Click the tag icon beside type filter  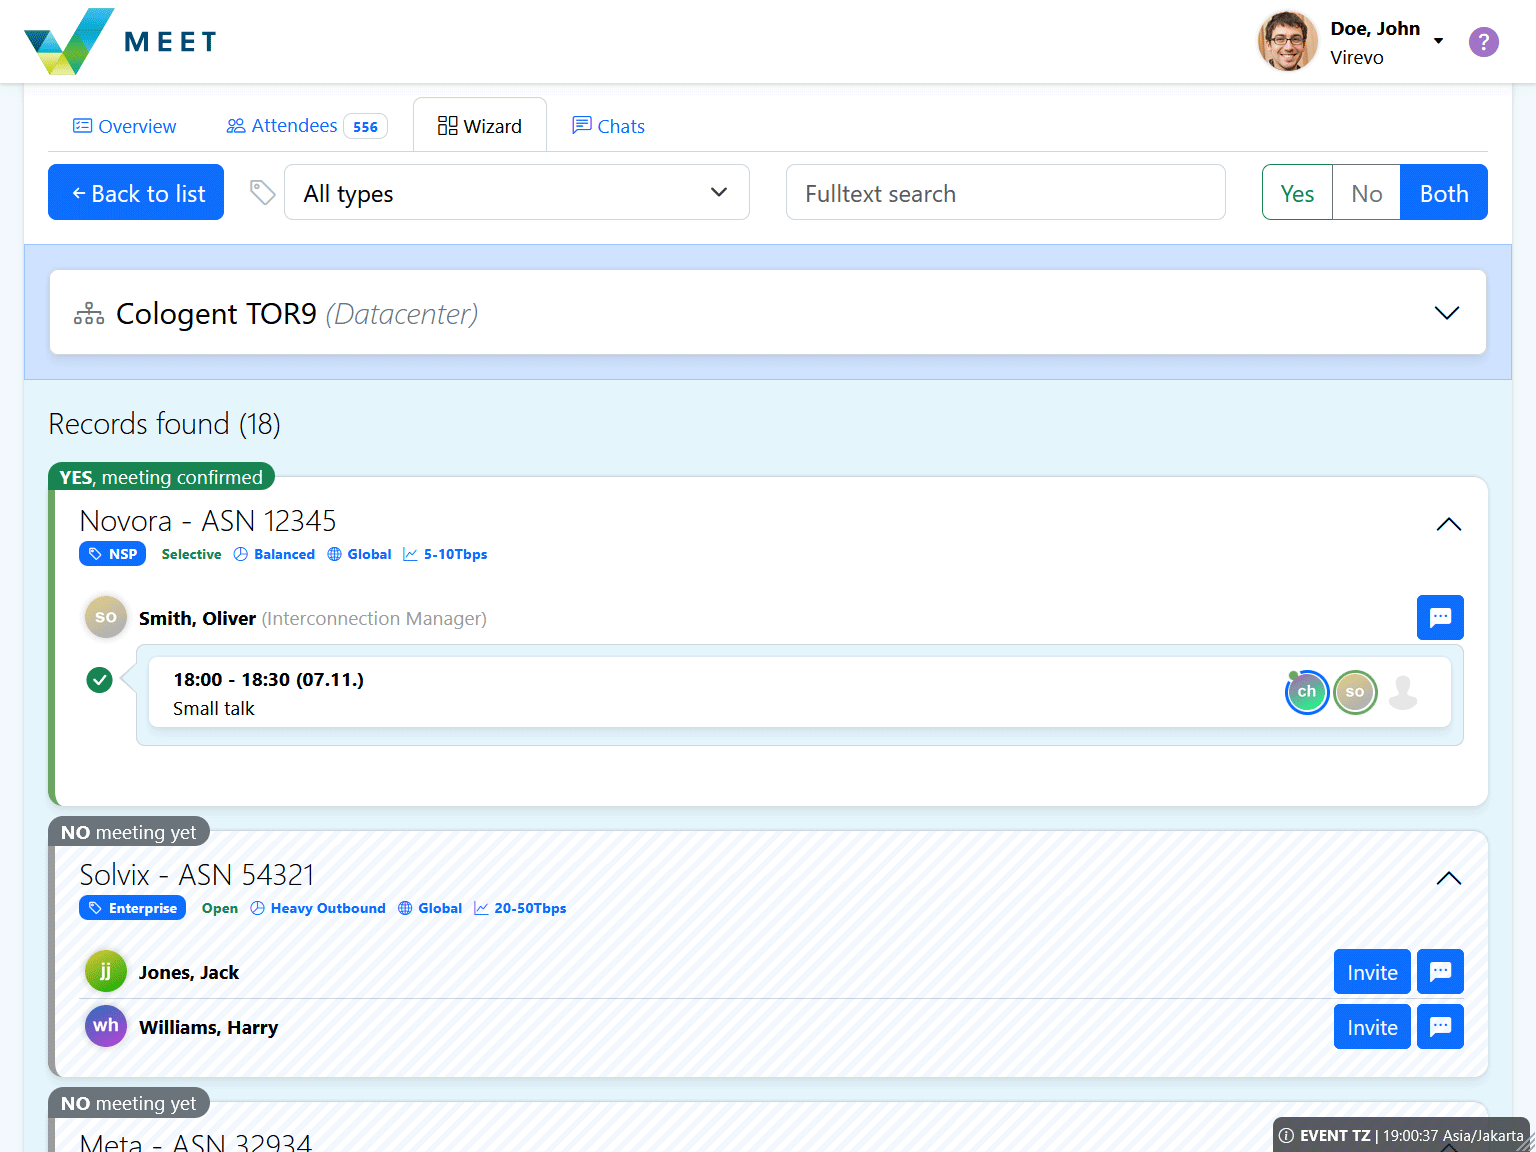click(x=262, y=192)
